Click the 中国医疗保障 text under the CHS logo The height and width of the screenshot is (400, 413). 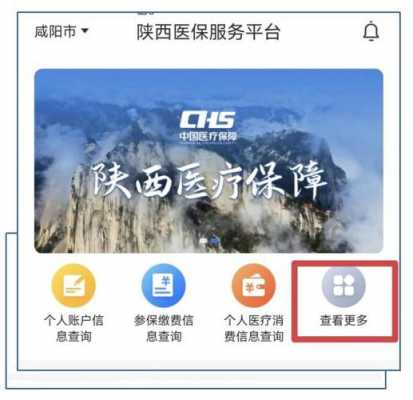(x=208, y=137)
